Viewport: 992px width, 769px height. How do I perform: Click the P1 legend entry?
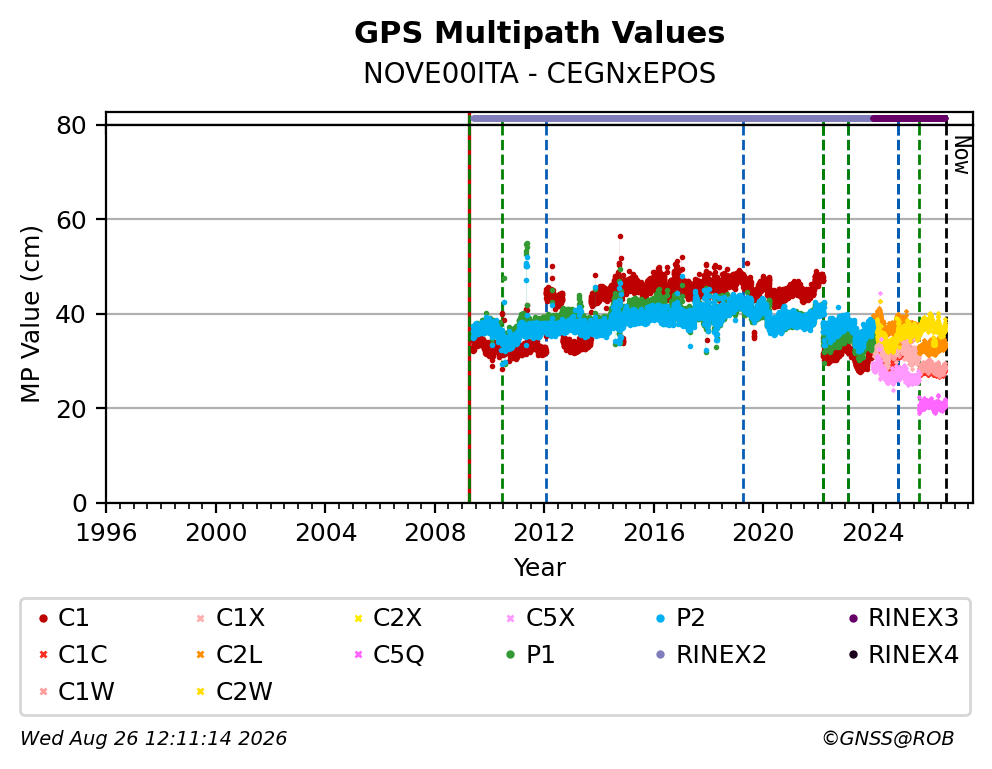coord(530,655)
